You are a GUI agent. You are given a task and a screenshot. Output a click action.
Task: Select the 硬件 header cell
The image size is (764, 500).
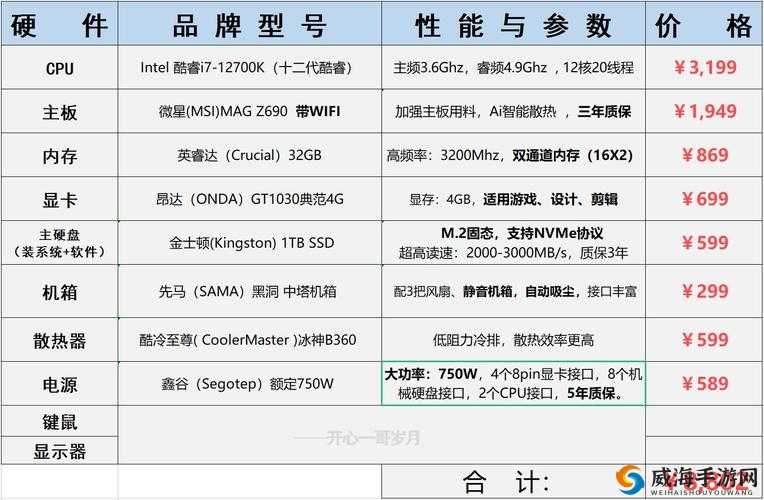[x=59, y=24]
